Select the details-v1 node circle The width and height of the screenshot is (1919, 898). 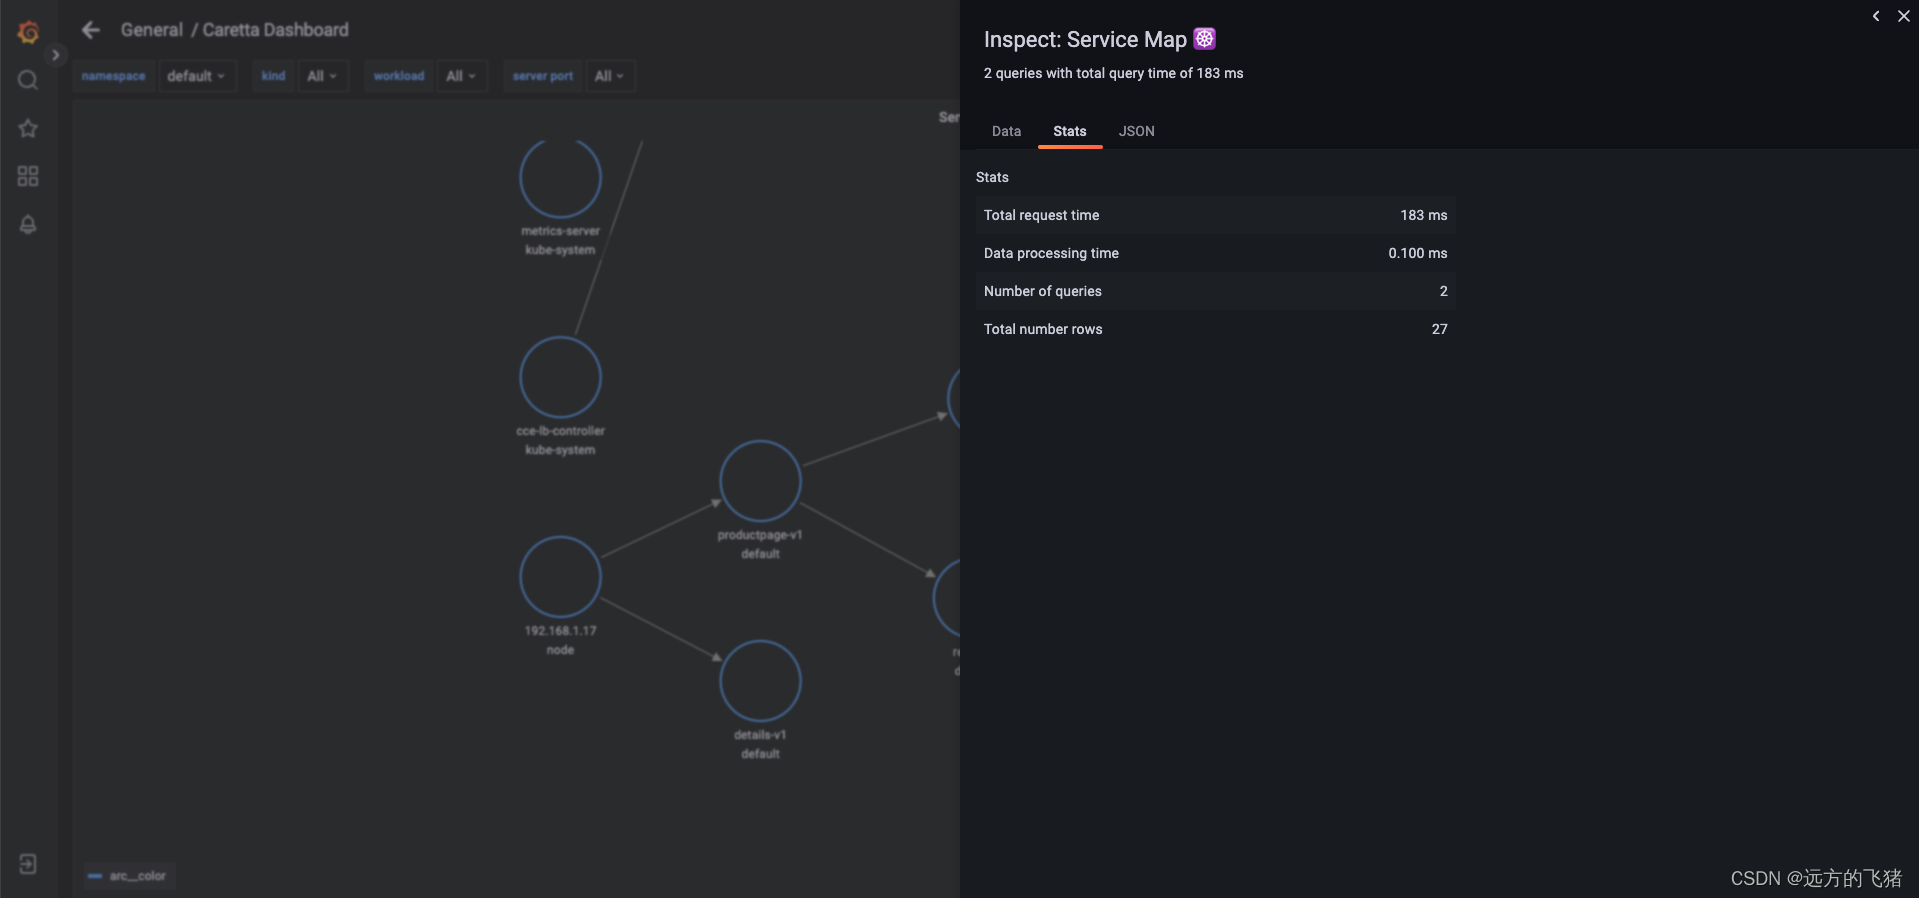760,681
